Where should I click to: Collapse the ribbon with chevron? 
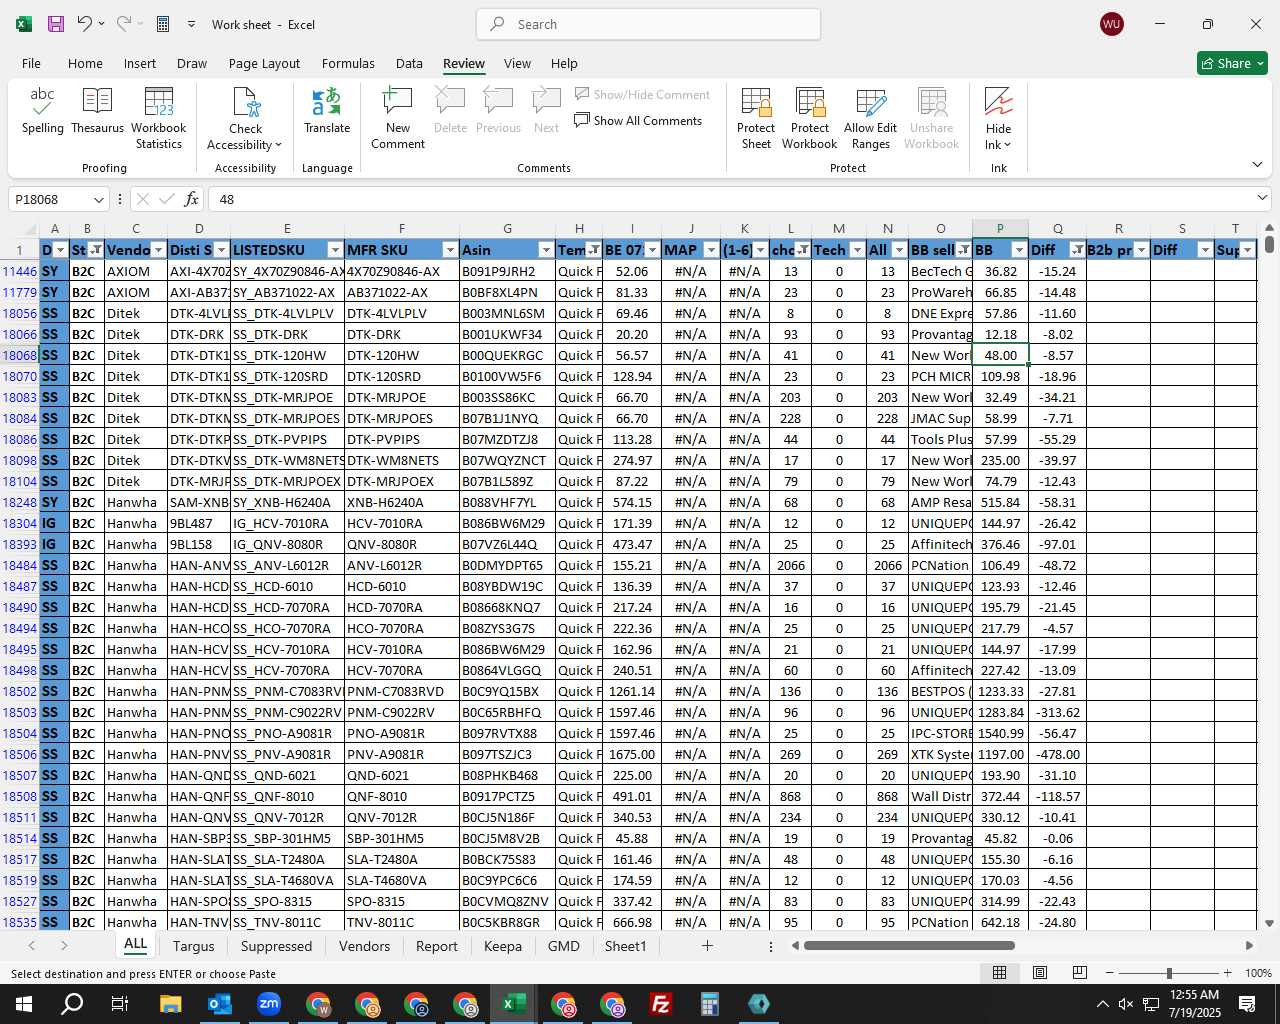click(x=1258, y=164)
